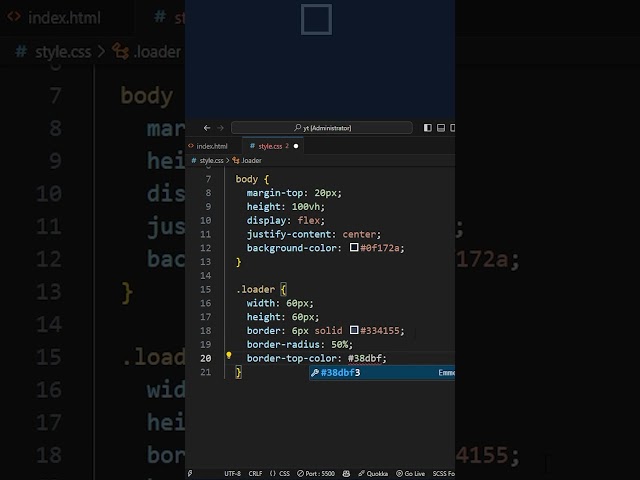Click the 'border-top-color' property text
This screenshot has height=480, width=640.
[x=291, y=358]
